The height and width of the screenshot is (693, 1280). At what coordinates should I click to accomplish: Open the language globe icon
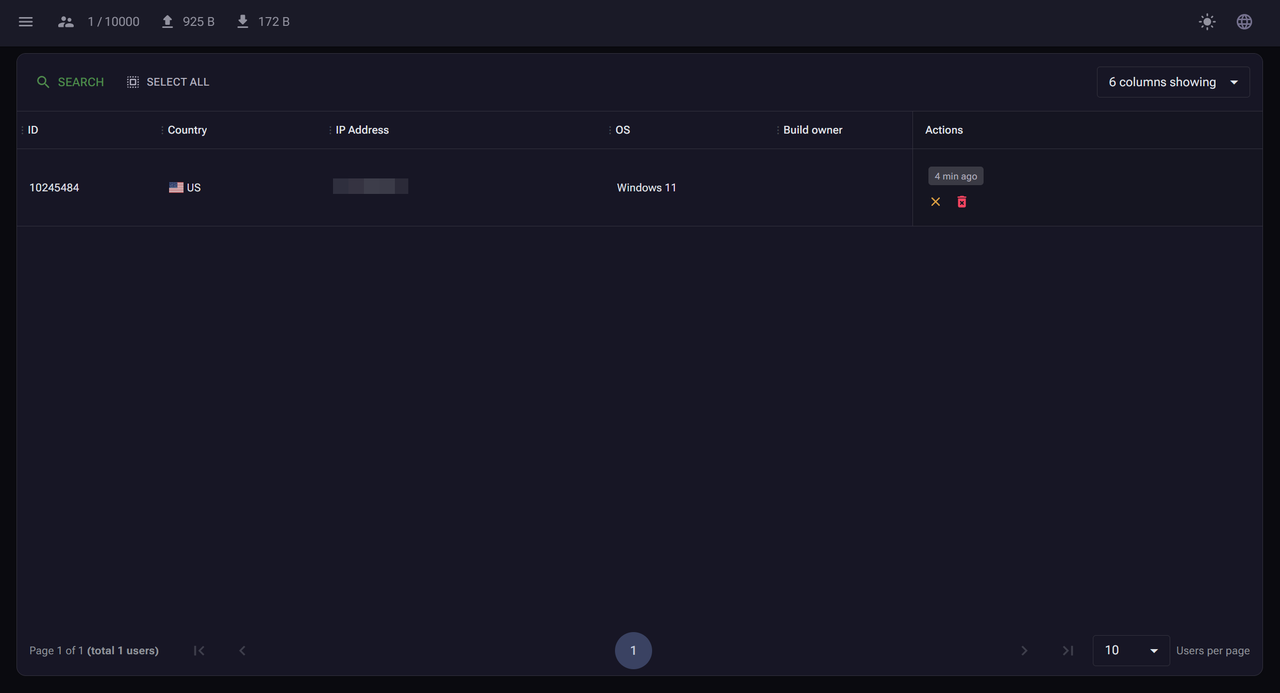pos(1244,22)
